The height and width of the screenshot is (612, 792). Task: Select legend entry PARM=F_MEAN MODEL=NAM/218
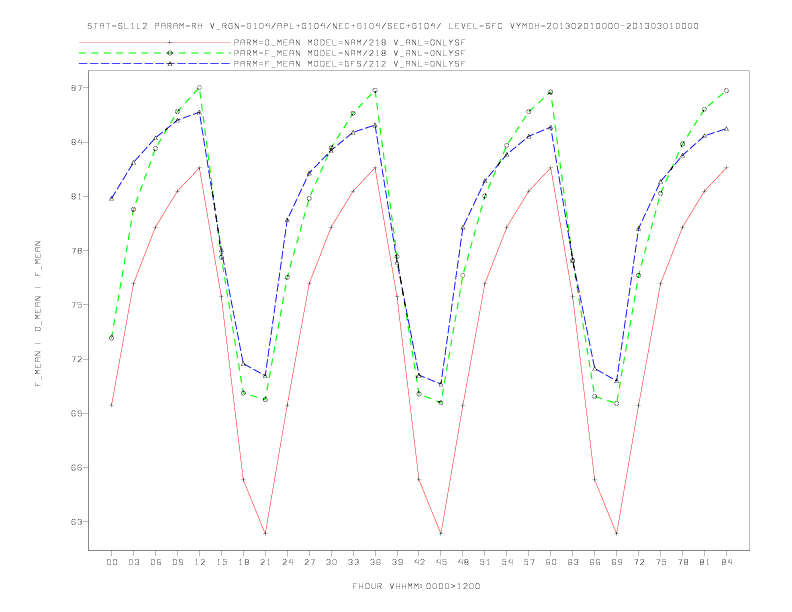click(349, 53)
